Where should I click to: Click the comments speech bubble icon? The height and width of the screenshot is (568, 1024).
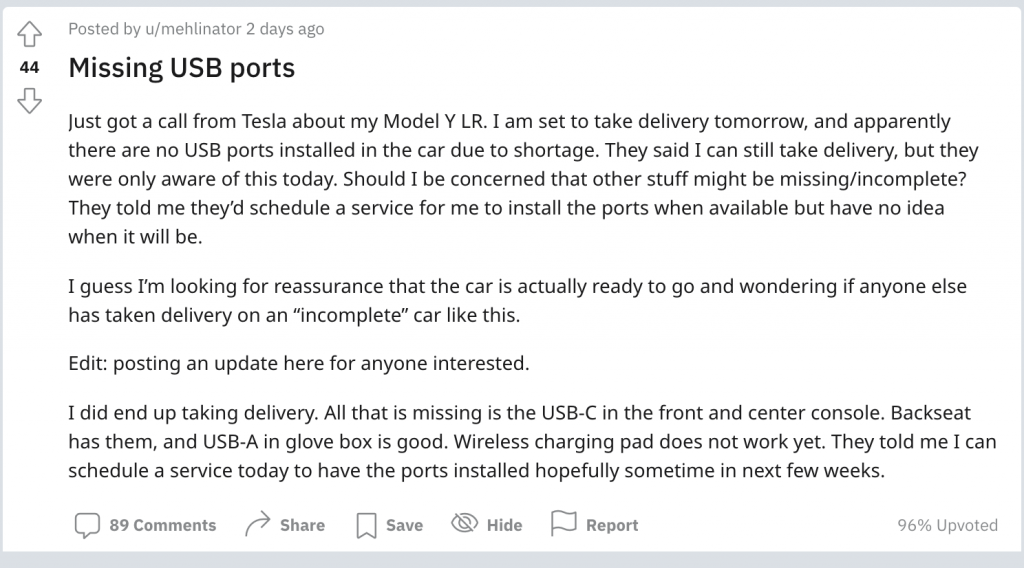click(x=87, y=524)
